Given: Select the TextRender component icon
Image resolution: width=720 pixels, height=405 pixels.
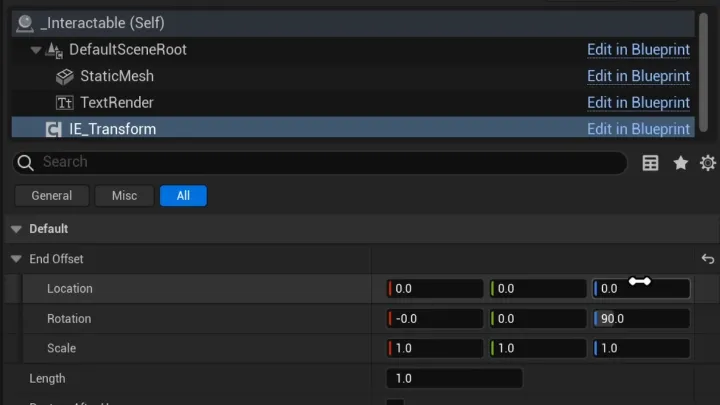Looking at the screenshot, I should [64, 102].
